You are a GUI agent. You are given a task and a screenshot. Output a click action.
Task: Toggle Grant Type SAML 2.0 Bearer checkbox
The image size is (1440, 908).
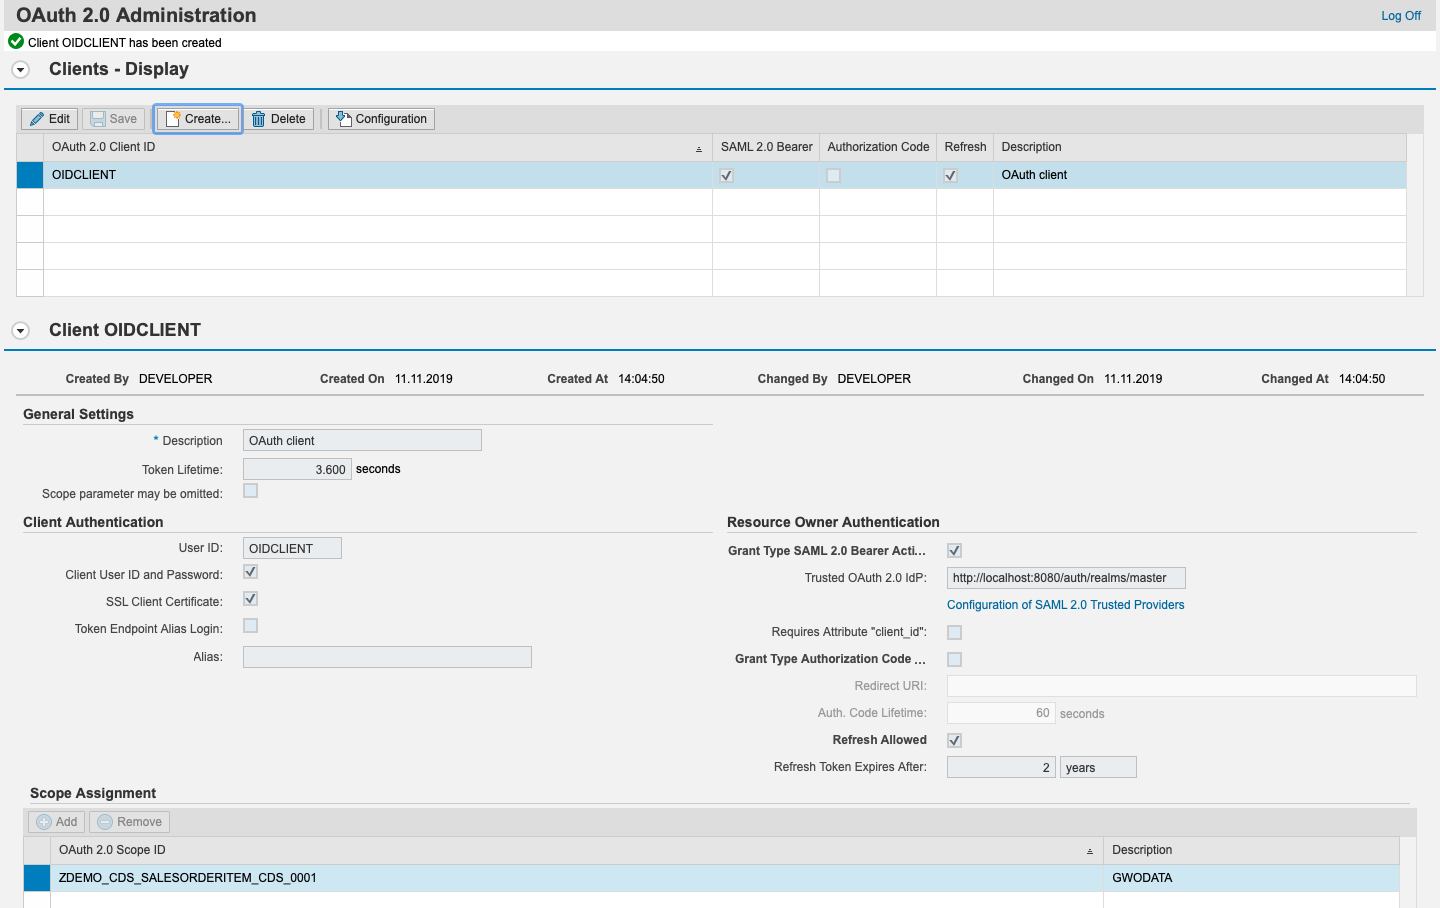pos(955,551)
